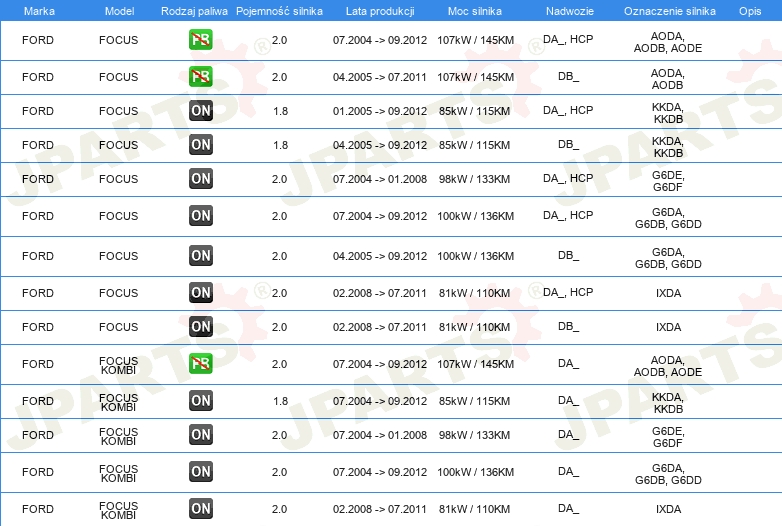The width and height of the screenshot is (782, 526).
Task: Click ON icon in Focus 100kW DA_, HCP row
Action: (200, 215)
